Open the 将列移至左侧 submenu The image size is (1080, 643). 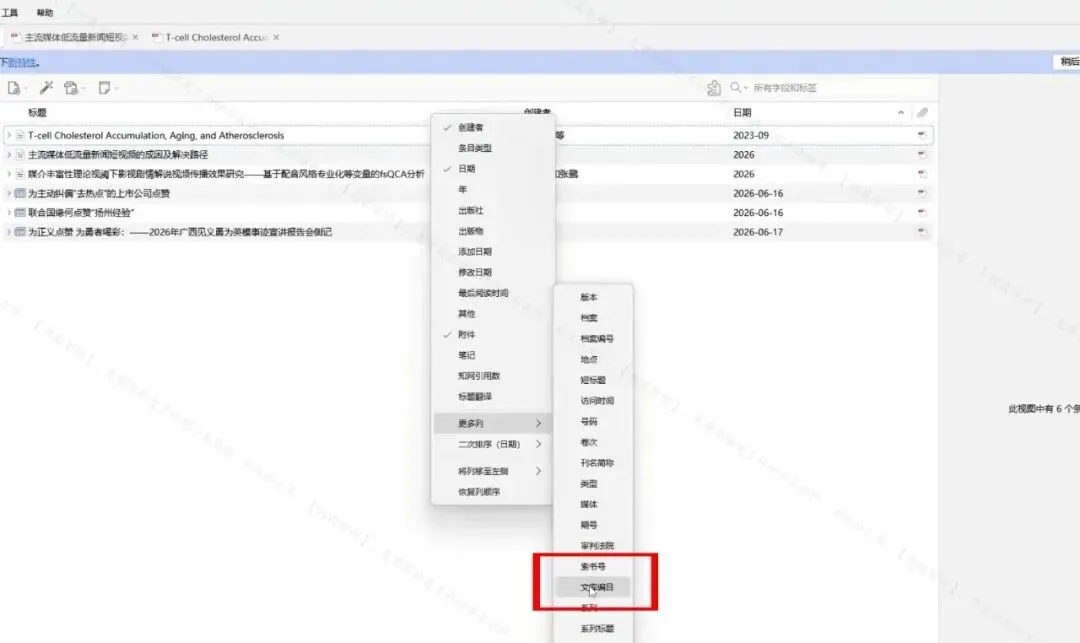pyautogui.click(x=492, y=471)
